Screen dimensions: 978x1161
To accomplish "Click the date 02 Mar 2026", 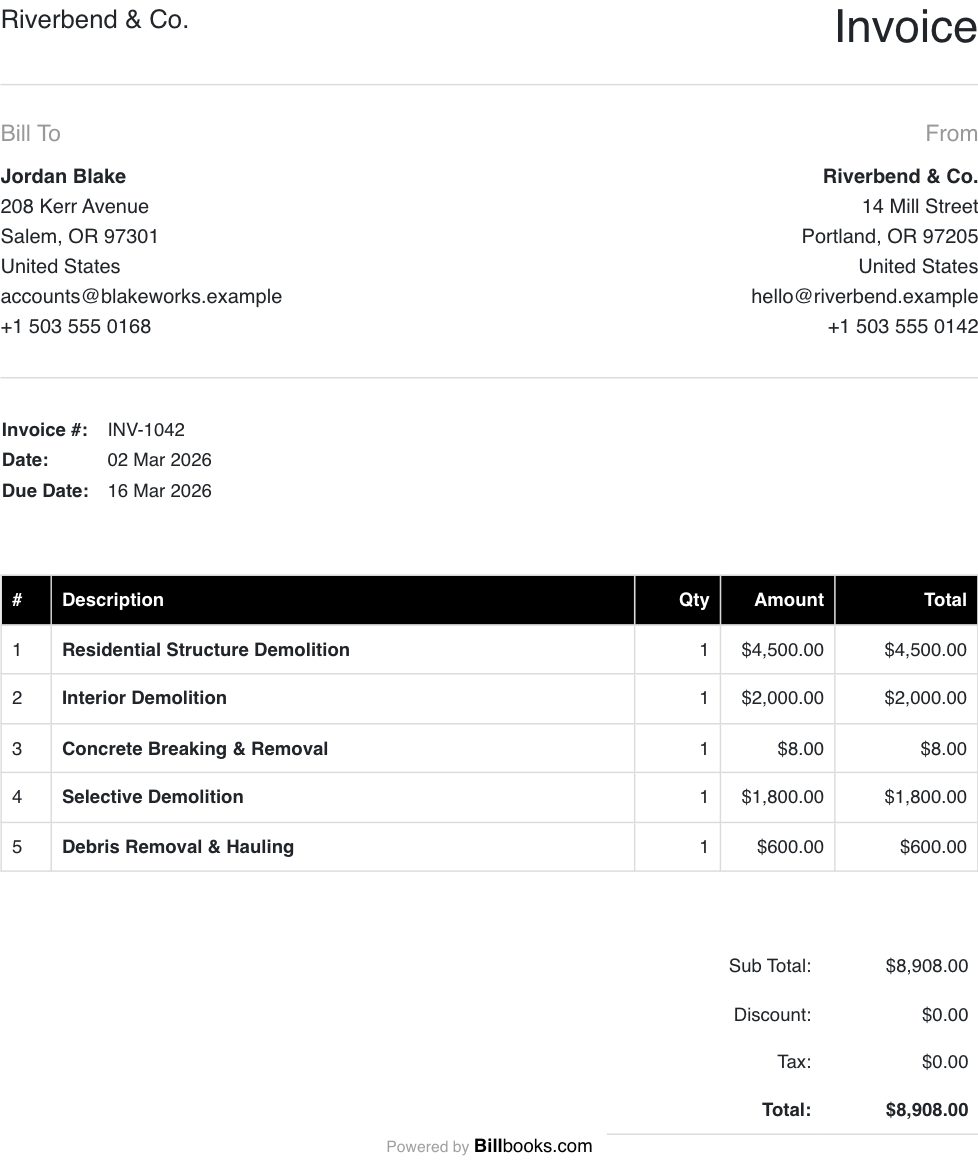I will 159,460.
